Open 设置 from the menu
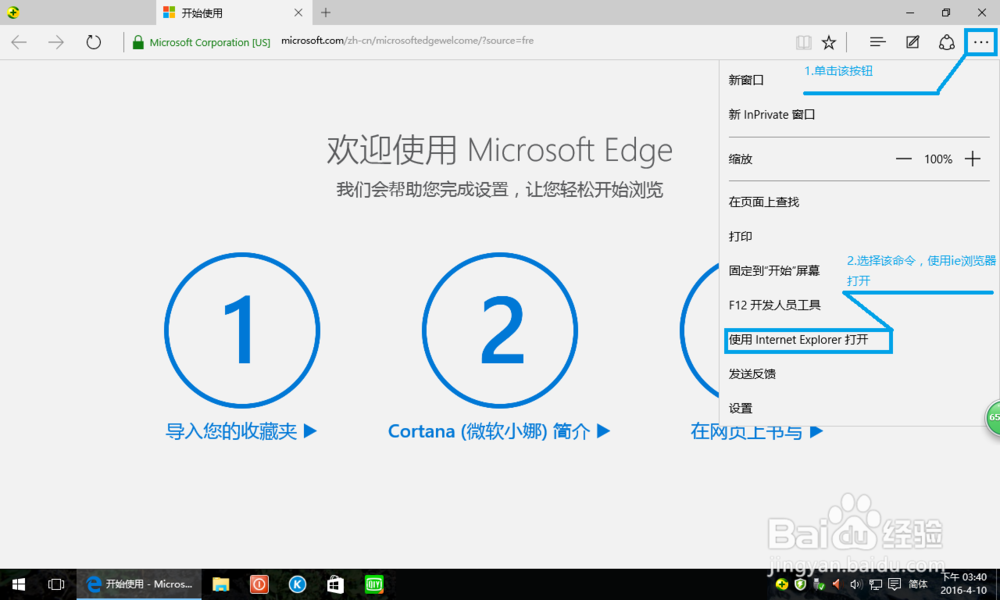The image size is (1000, 600). pos(740,409)
